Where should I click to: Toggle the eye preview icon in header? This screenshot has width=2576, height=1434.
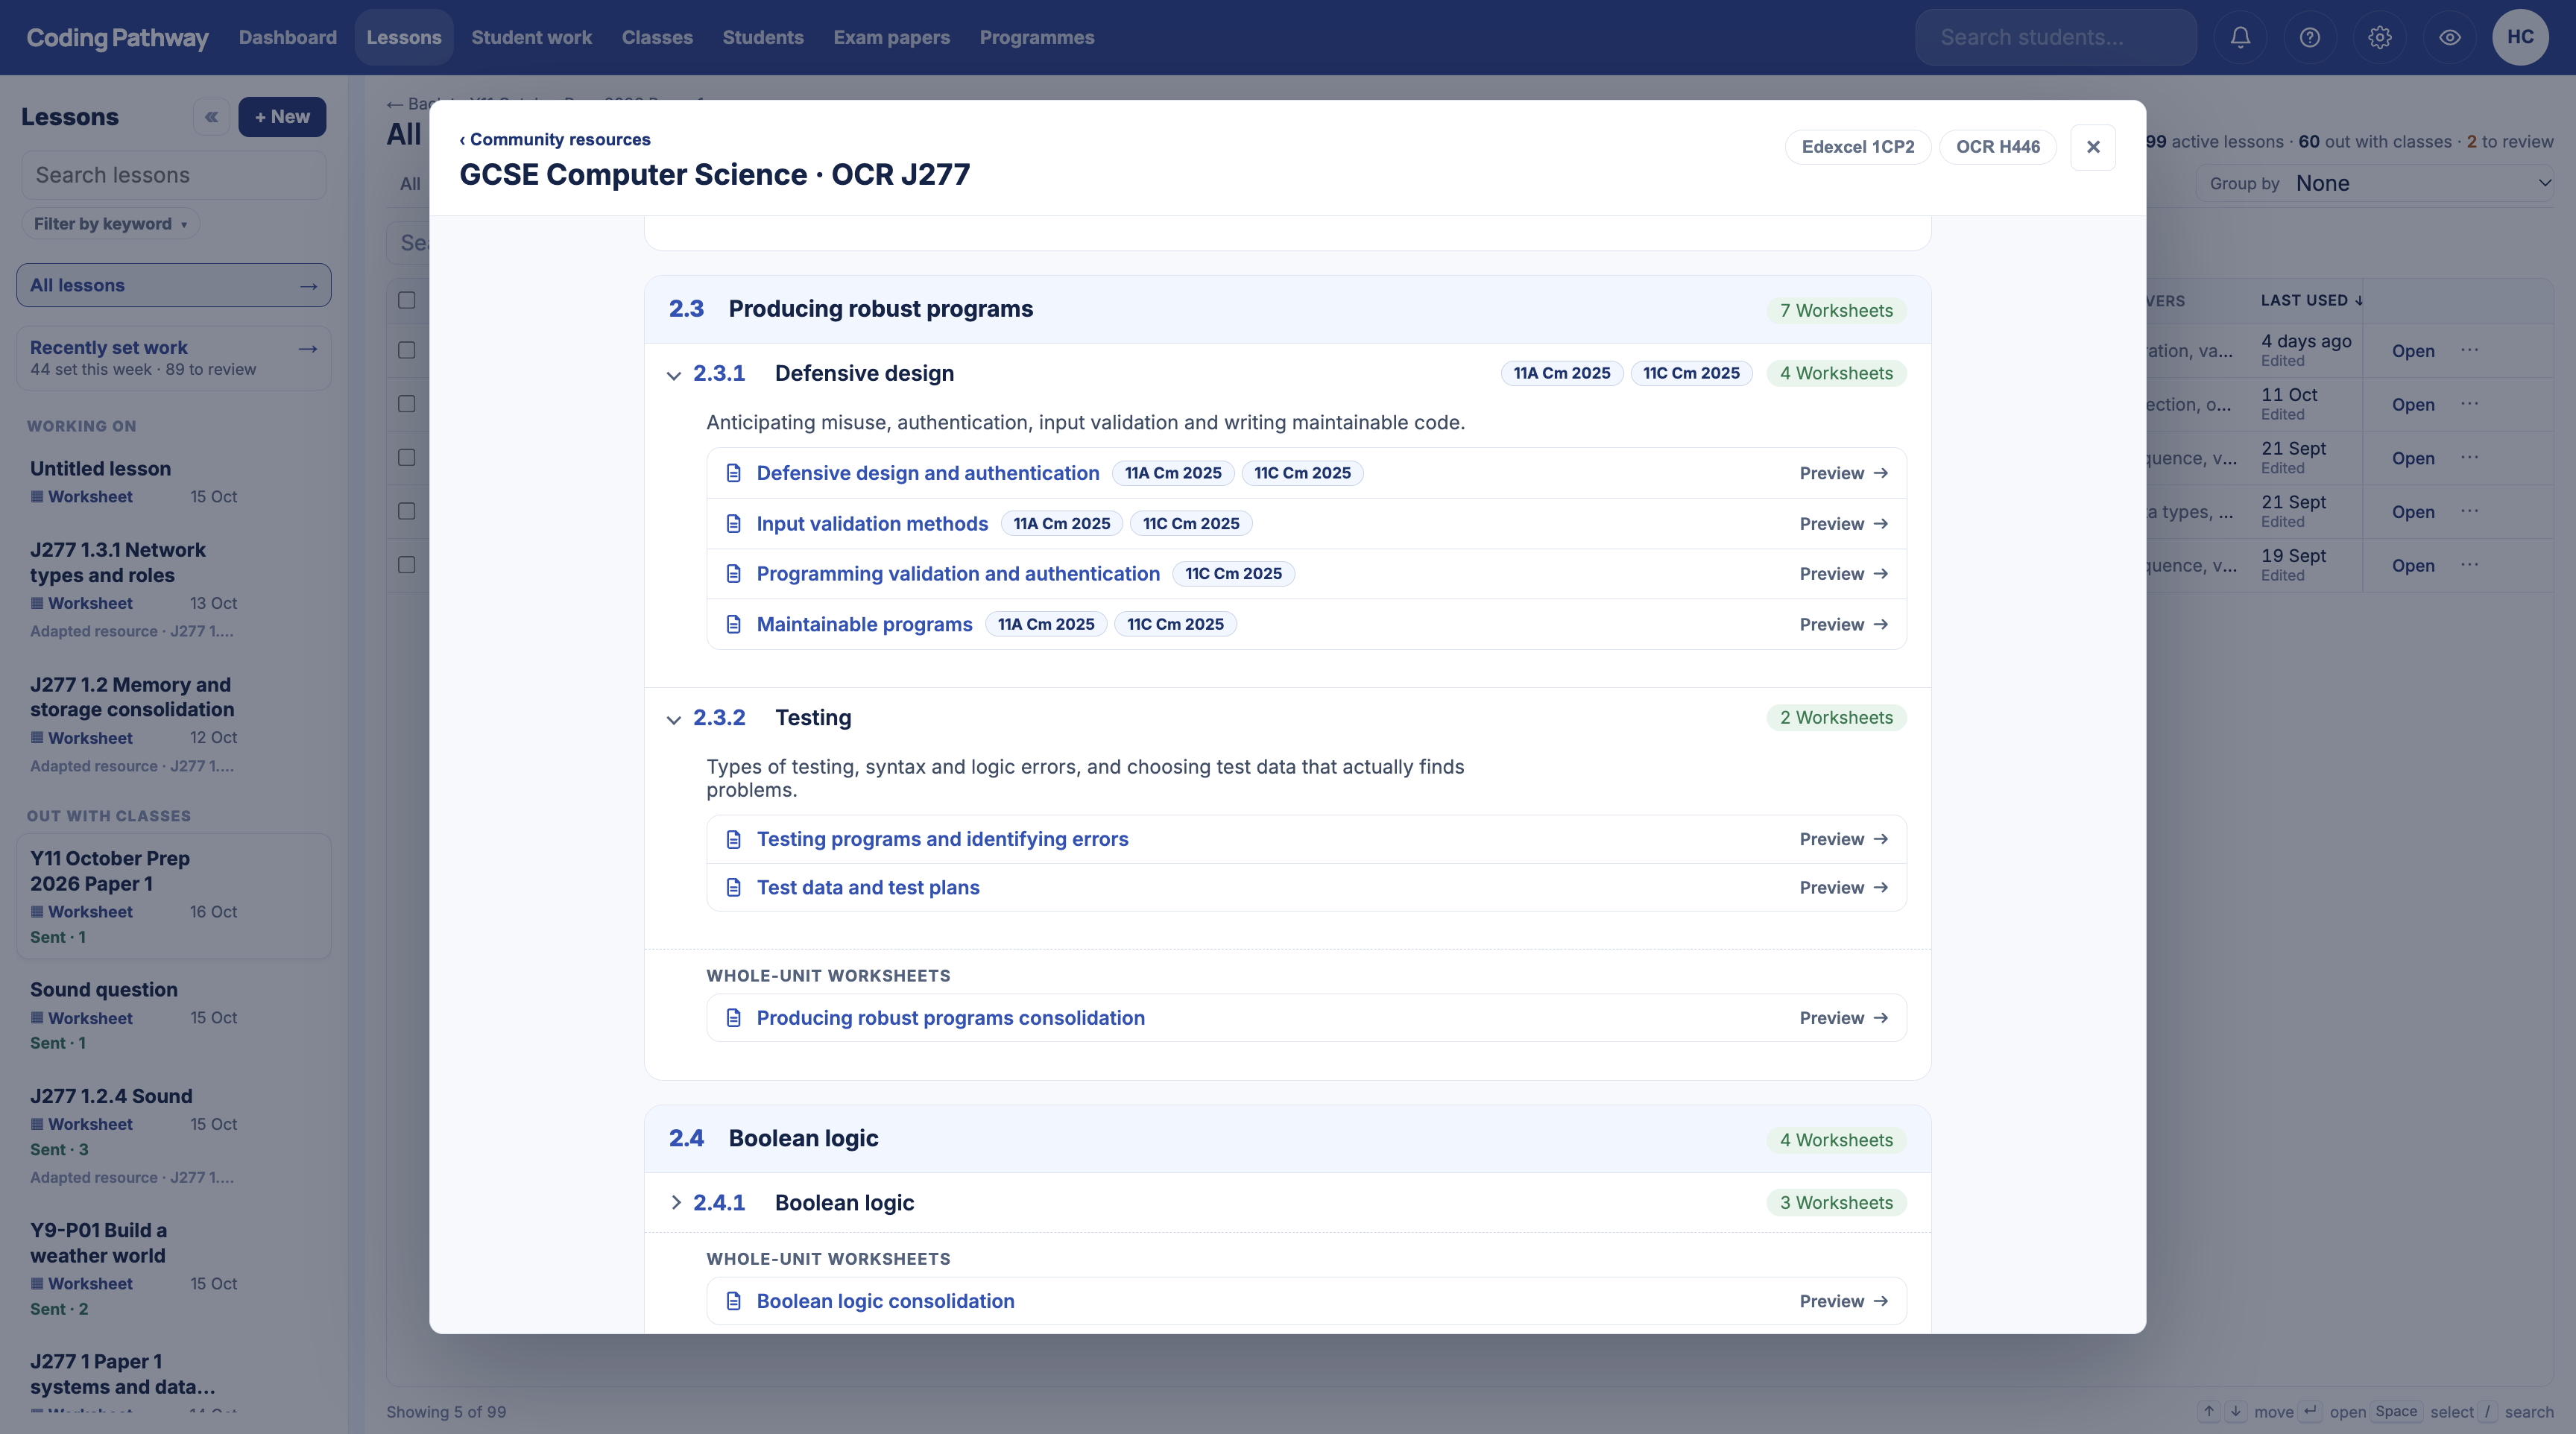[2450, 37]
